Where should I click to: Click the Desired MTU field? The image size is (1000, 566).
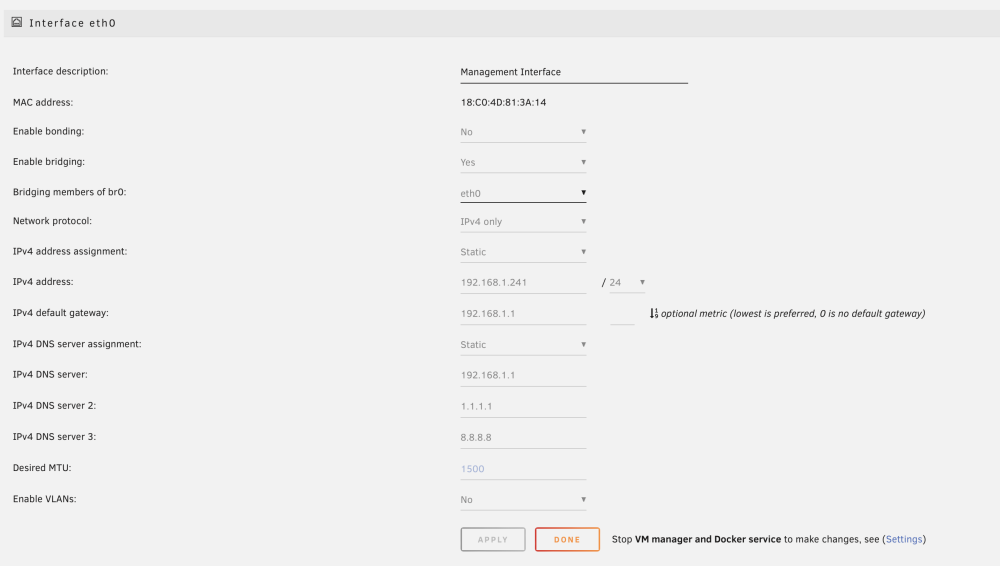pos(523,469)
